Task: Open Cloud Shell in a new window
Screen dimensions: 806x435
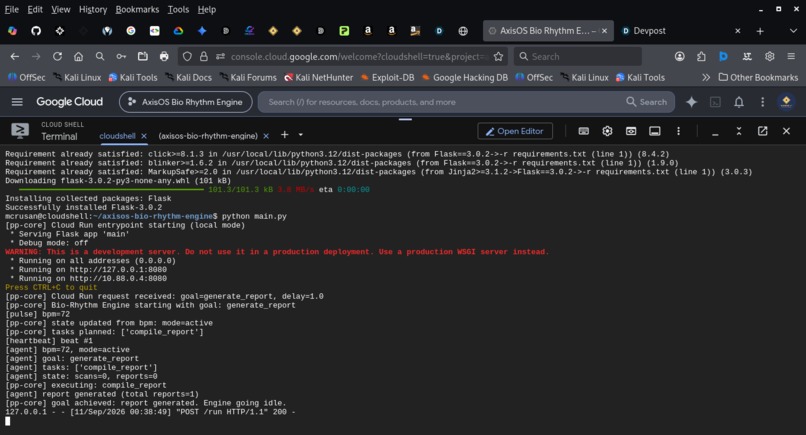Action: click(762, 131)
